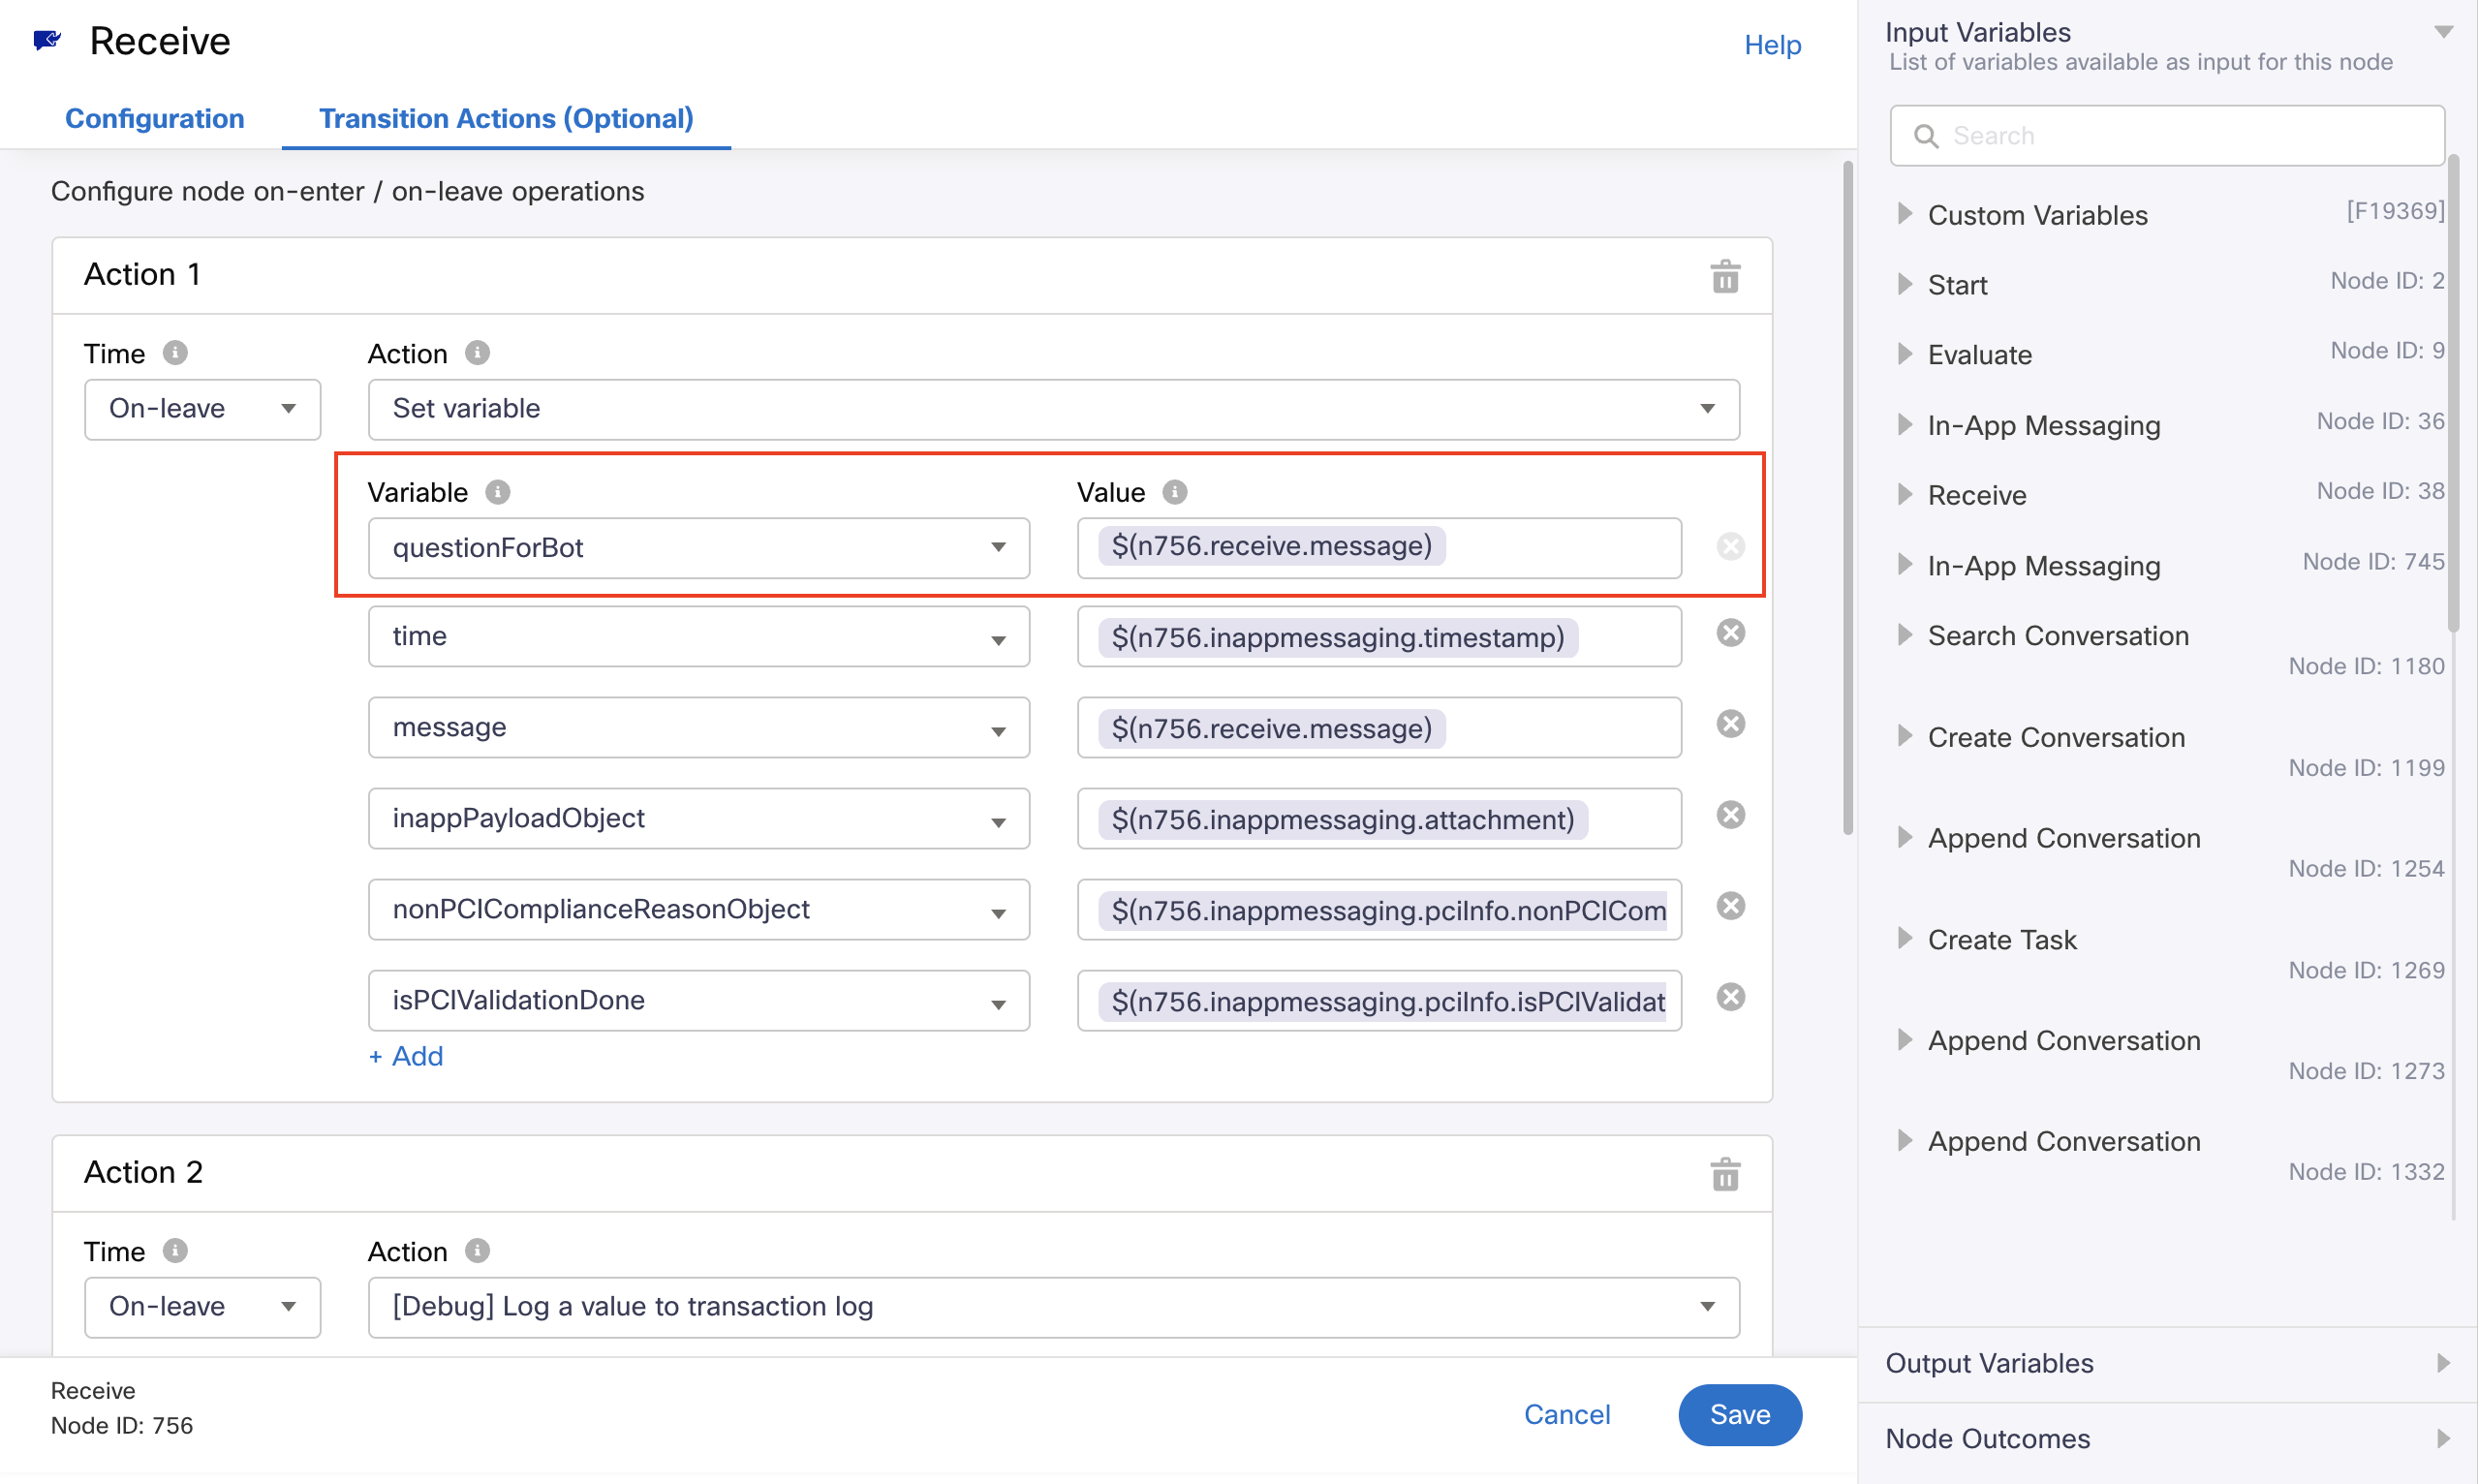
Task: Collapse the Input Variables panel
Action: tap(2443, 32)
